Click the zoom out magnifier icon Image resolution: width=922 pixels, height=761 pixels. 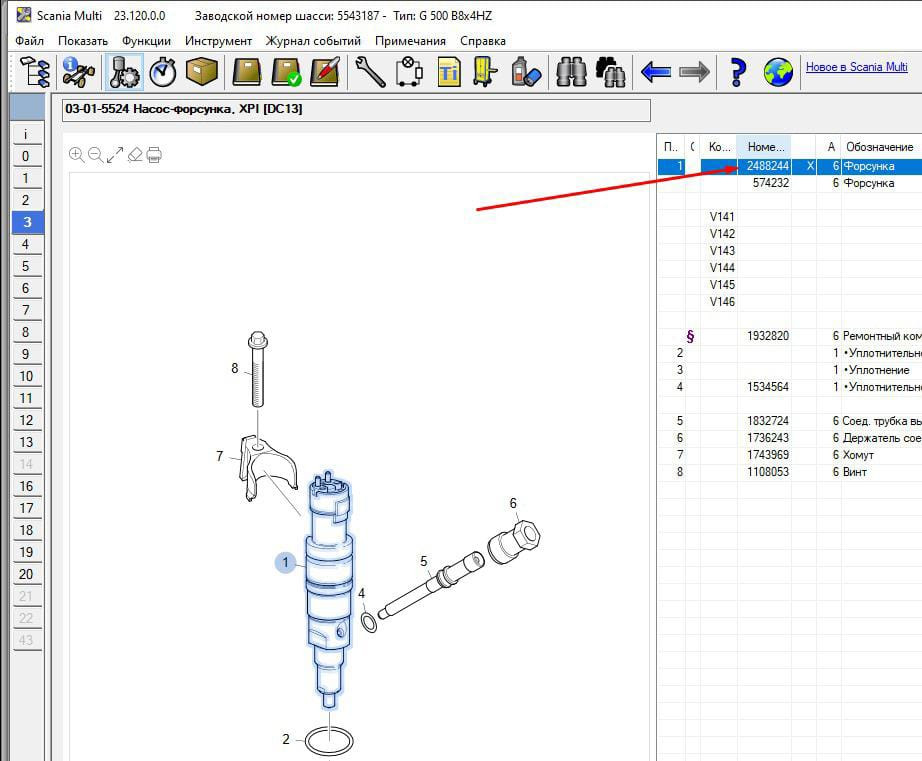click(x=96, y=154)
